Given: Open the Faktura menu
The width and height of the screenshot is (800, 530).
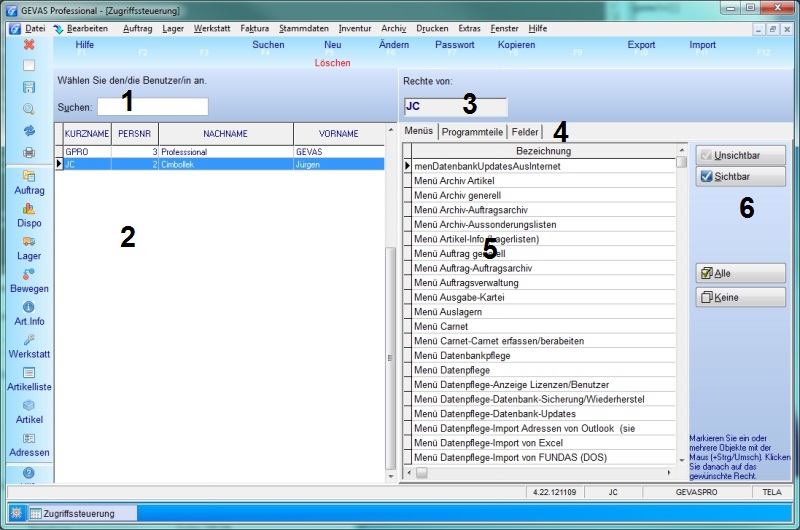Looking at the screenshot, I should click(255, 29).
